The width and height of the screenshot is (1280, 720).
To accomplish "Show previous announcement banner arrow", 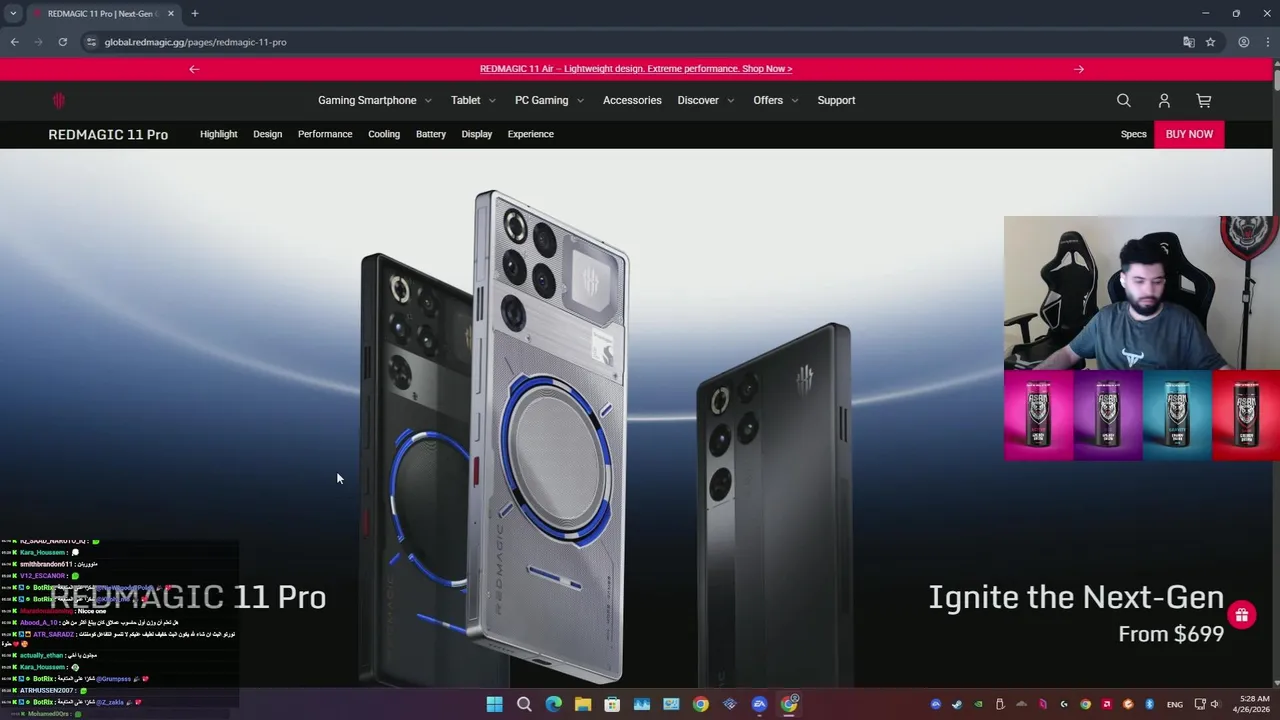I will pos(194,69).
